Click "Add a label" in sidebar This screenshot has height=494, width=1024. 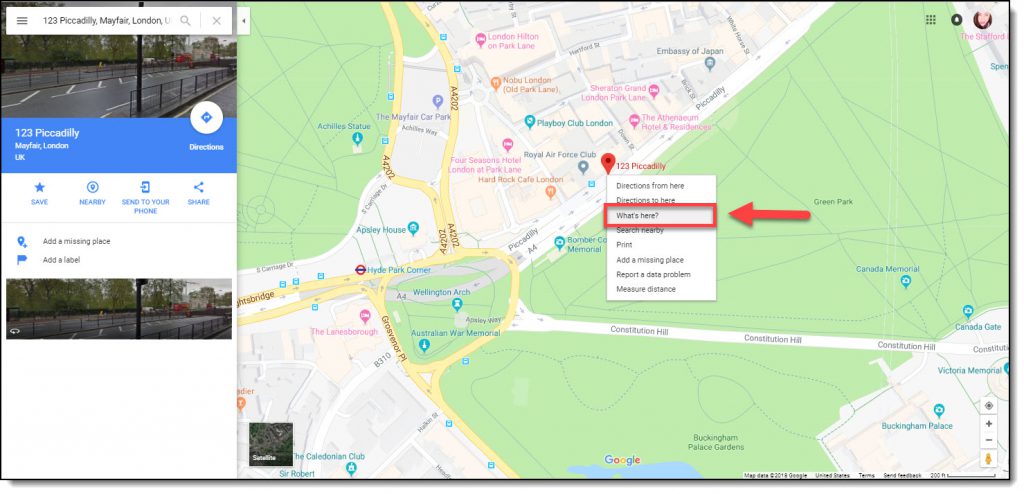[x=61, y=260]
